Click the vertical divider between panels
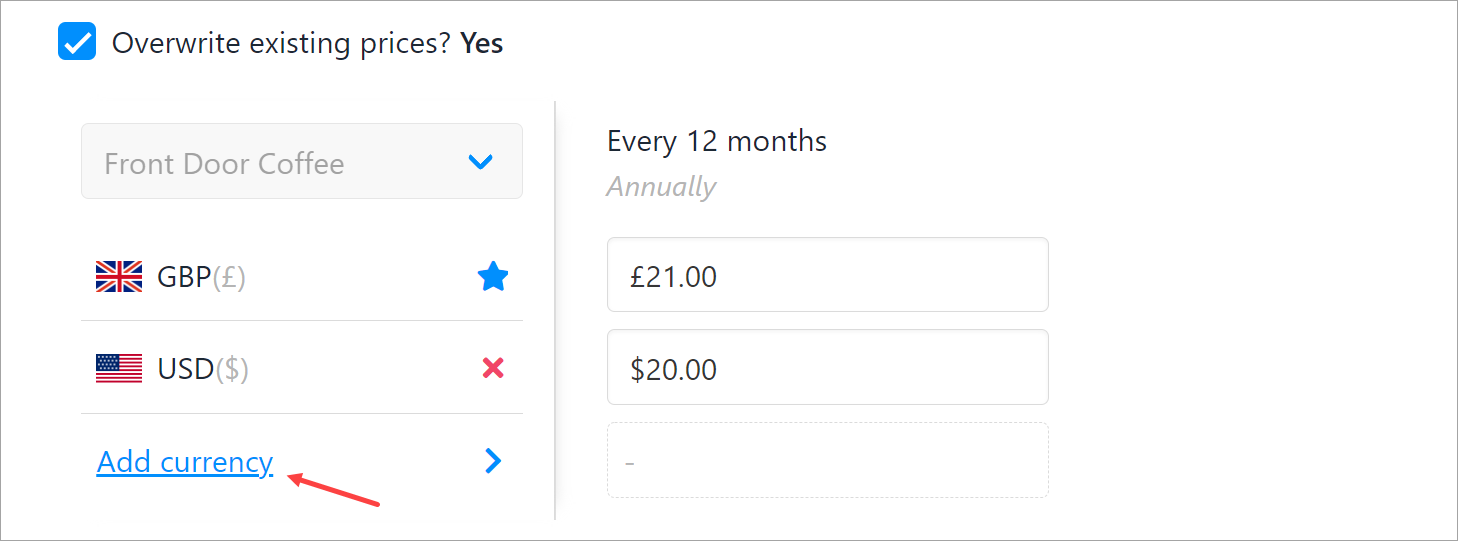This screenshot has height=541, width=1458. pyautogui.click(x=555, y=310)
